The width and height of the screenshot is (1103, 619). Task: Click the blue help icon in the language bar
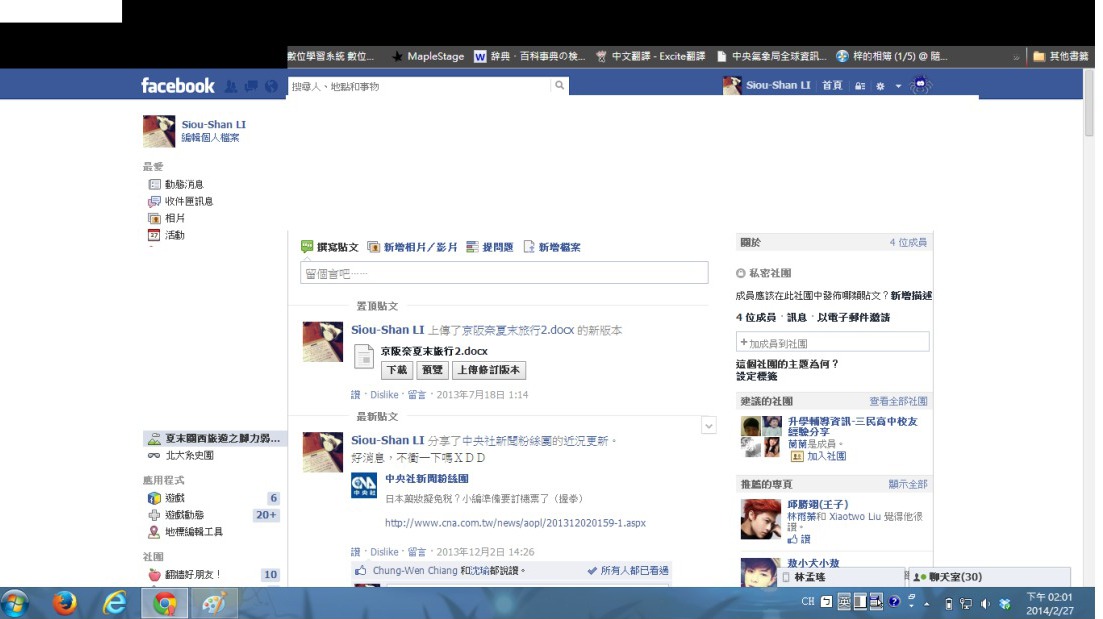[x=894, y=601]
